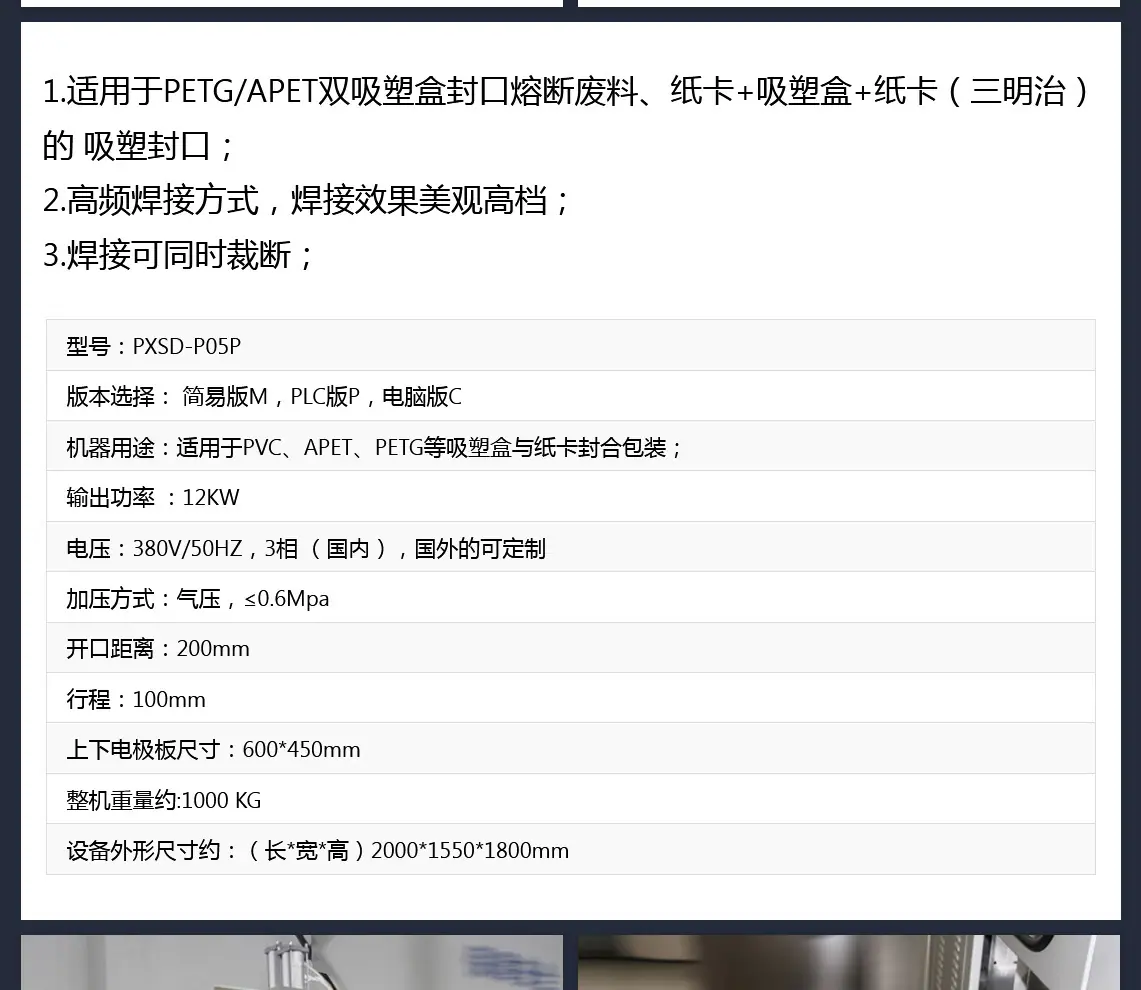Screen dimensions: 1141x990
Task: Select the 行程：100mm row
Action: (570, 699)
